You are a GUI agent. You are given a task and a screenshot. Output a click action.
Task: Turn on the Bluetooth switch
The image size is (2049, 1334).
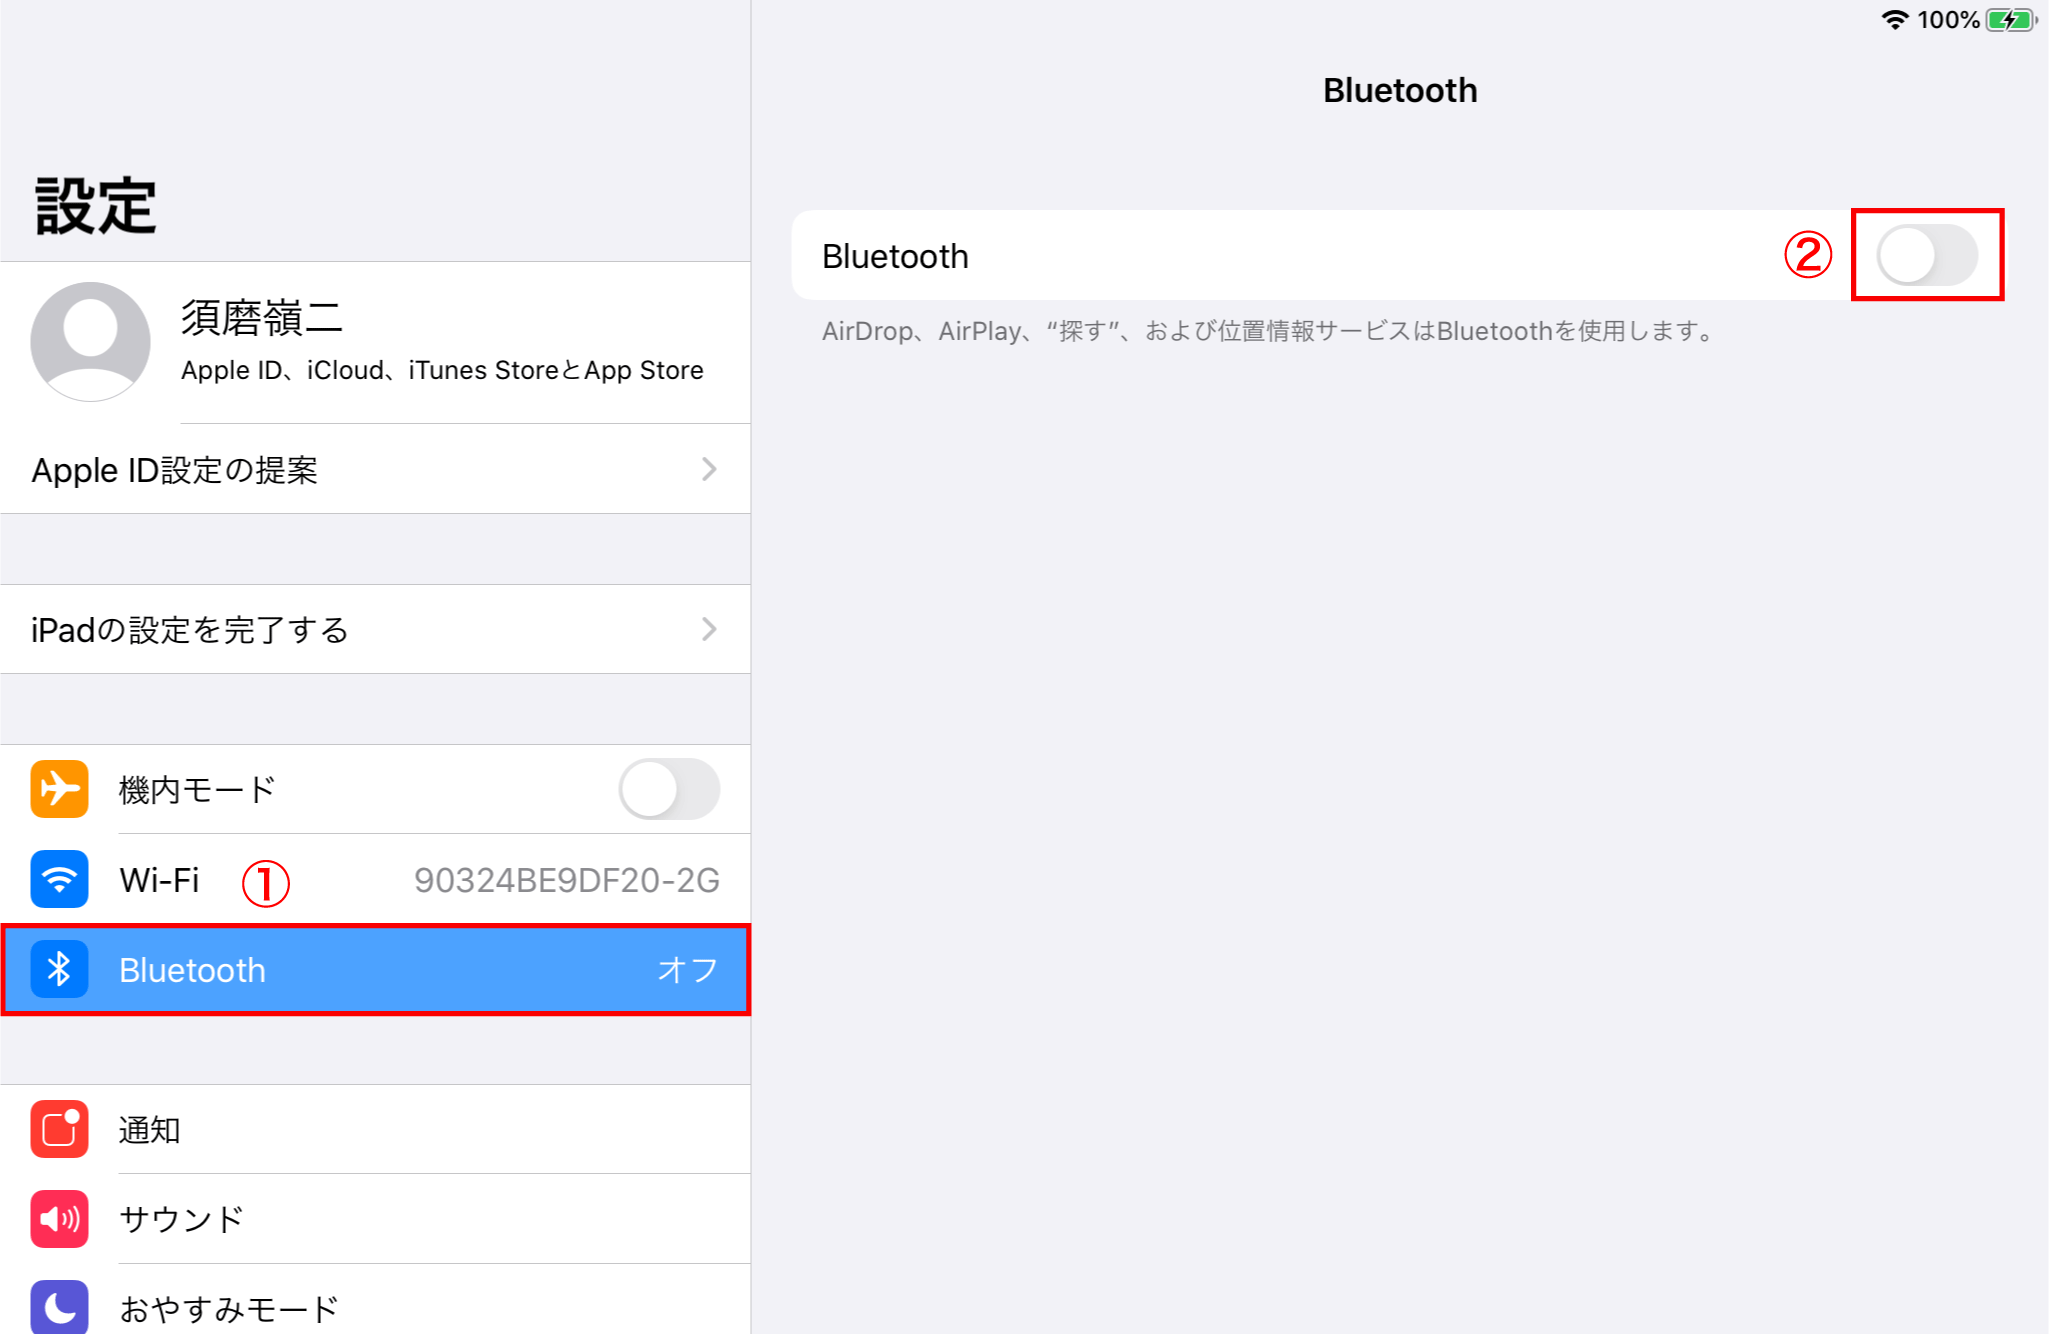1927,255
